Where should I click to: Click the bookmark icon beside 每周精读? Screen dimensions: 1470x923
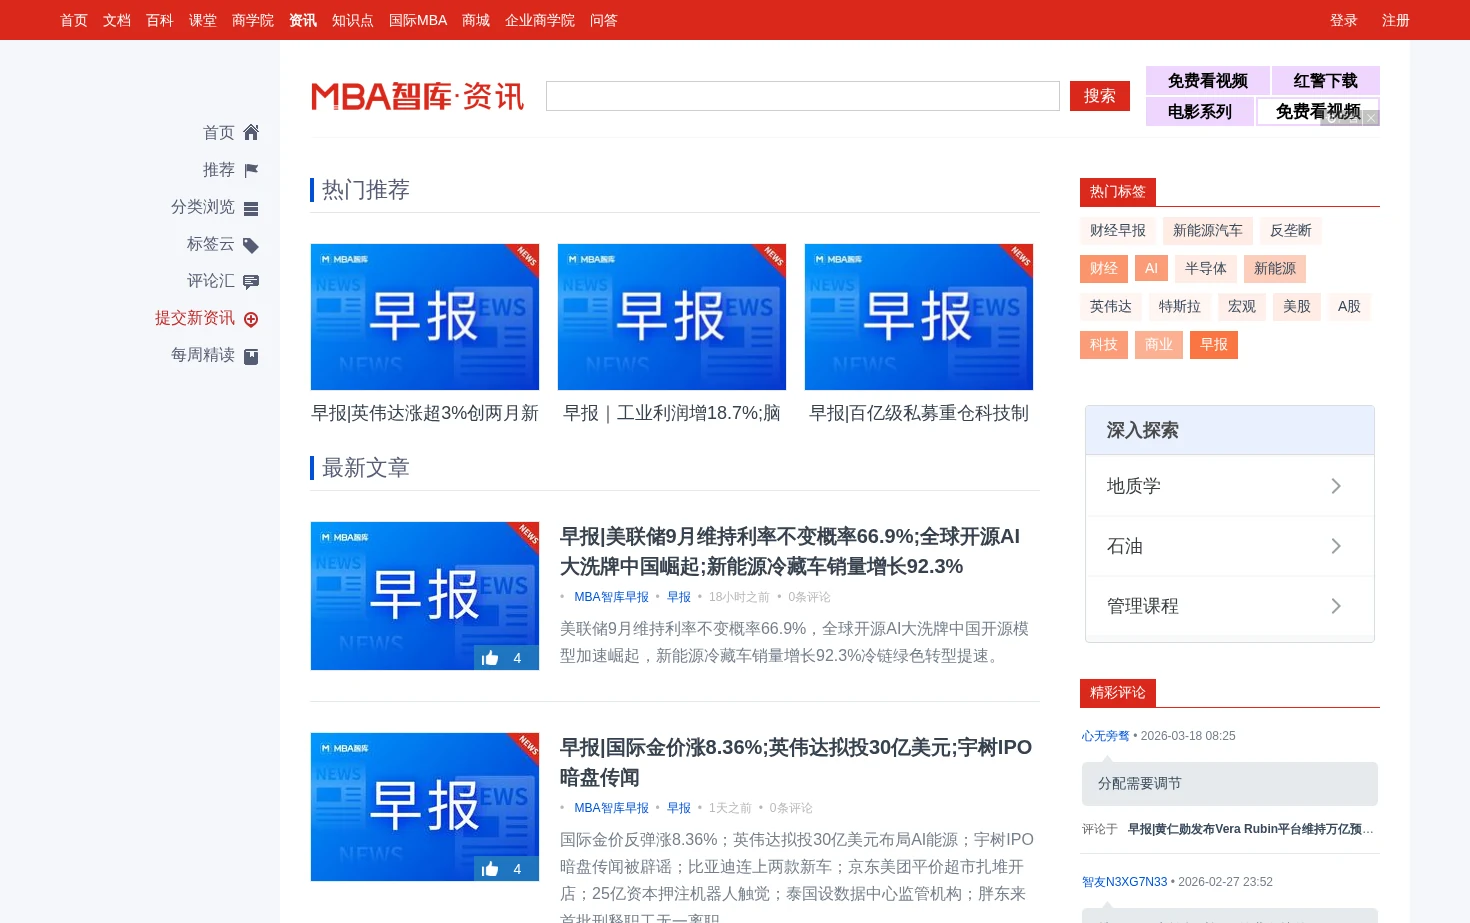pyautogui.click(x=251, y=356)
